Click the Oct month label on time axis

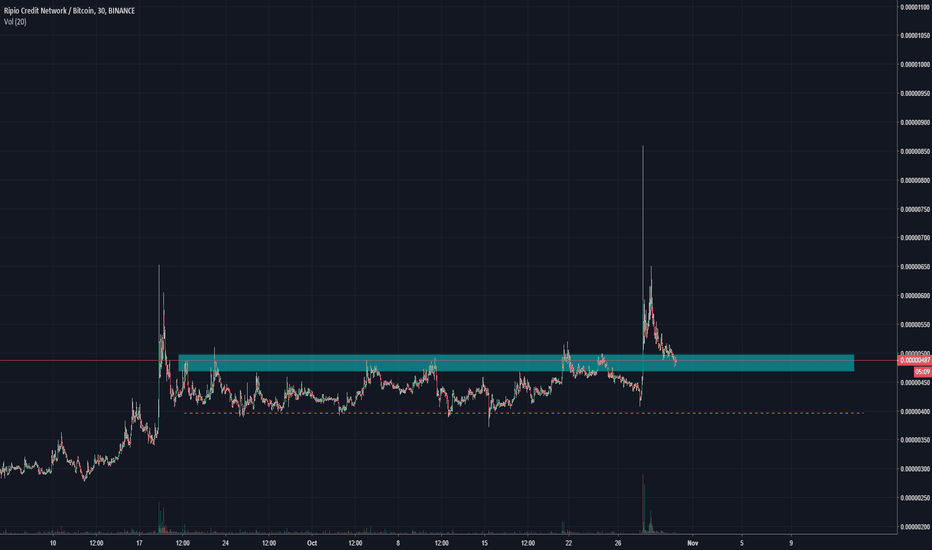tap(311, 543)
